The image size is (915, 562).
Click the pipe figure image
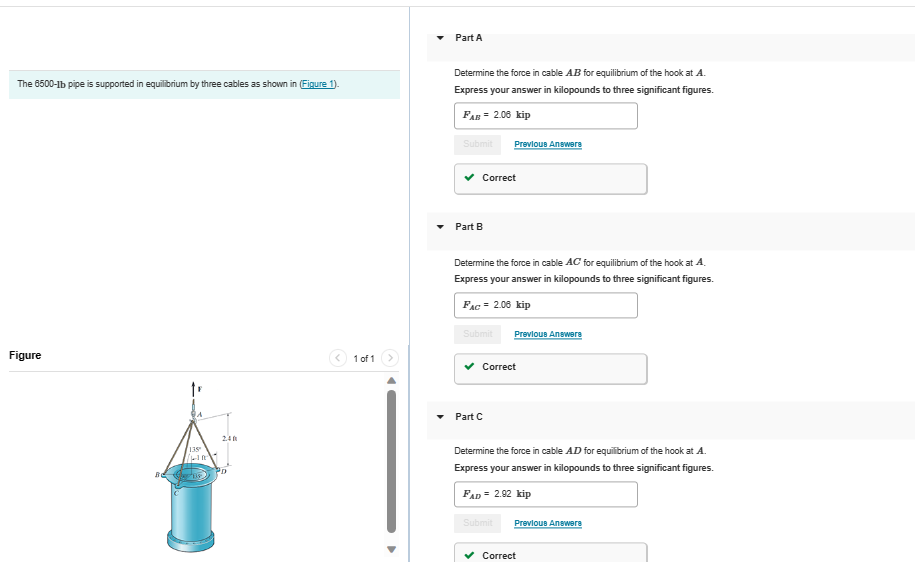pos(192,467)
